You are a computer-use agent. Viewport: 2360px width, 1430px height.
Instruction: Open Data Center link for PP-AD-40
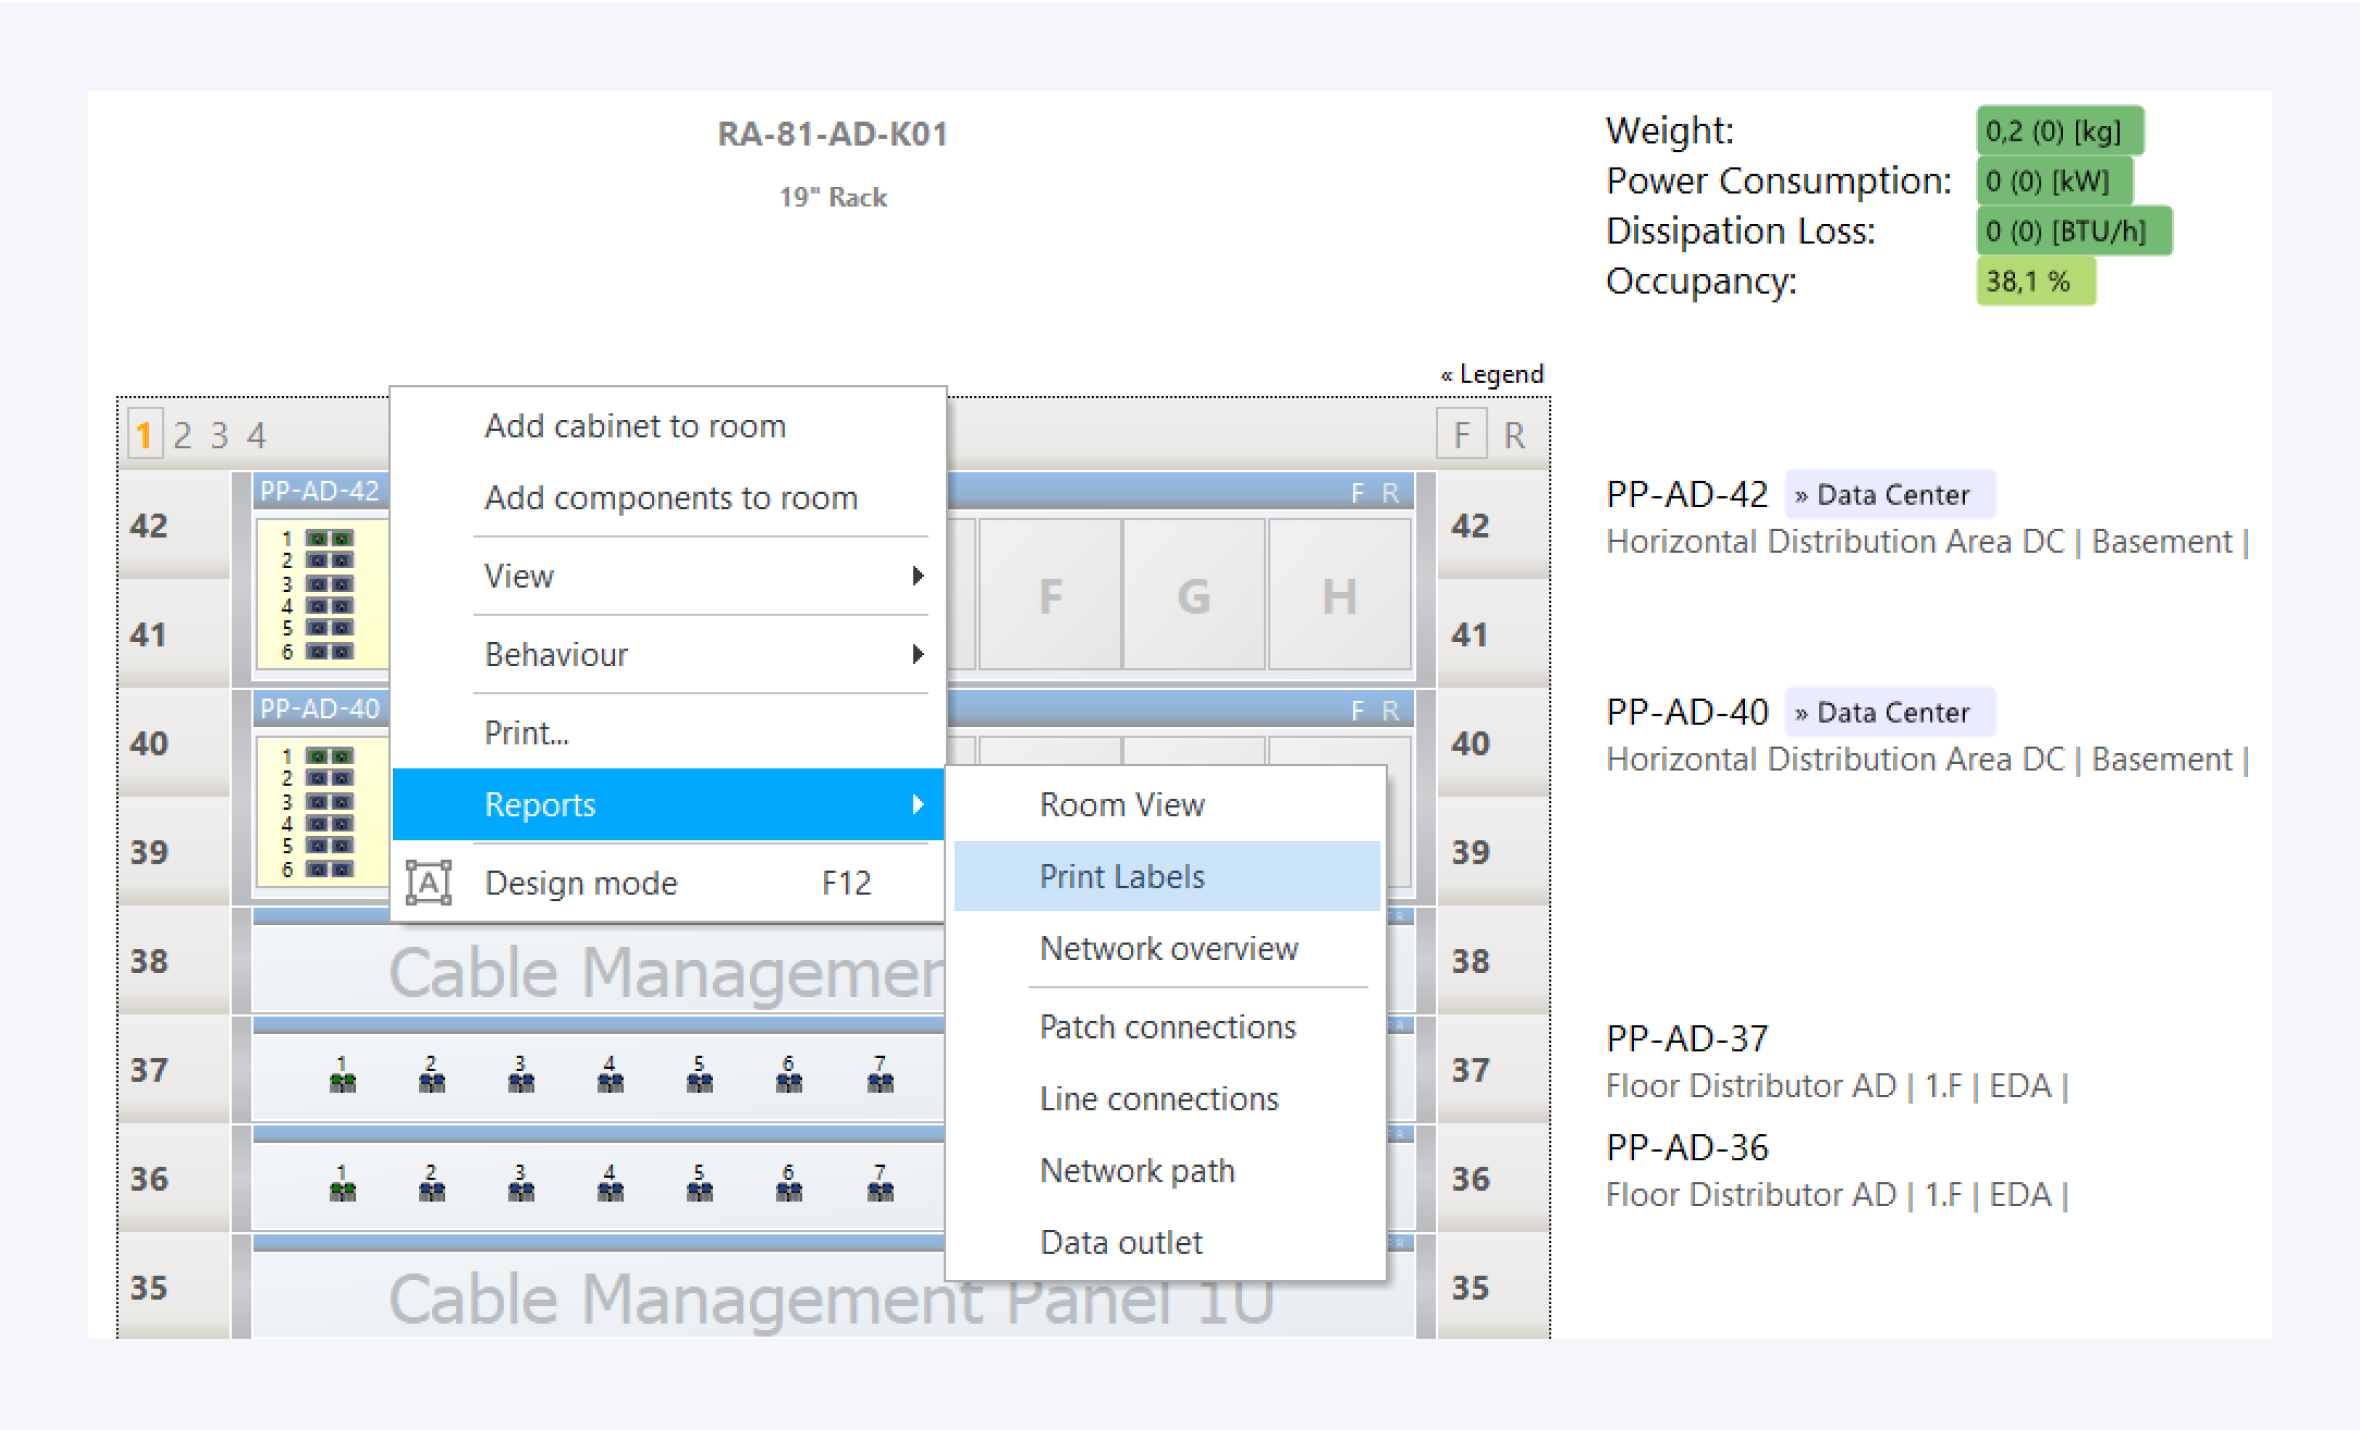click(x=1890, y=713)
